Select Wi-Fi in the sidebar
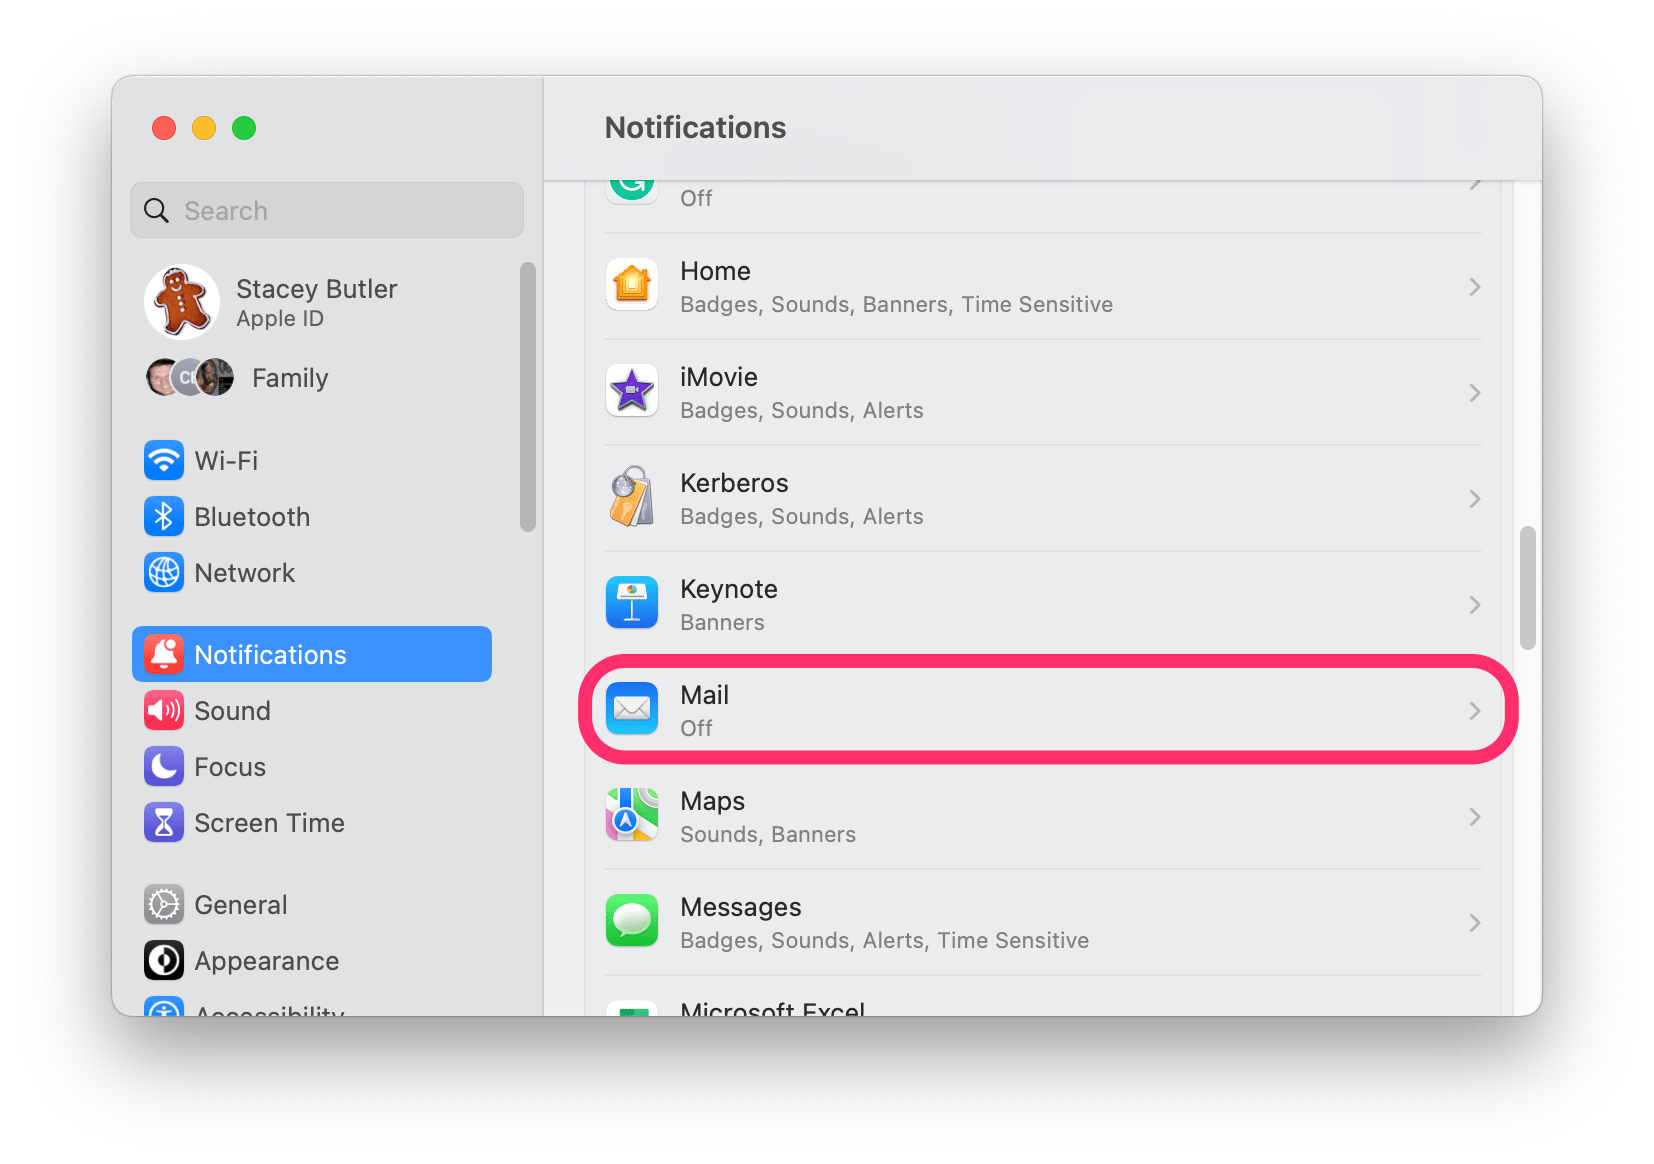Screen dimensions: 1654x1164 [312, 460]
